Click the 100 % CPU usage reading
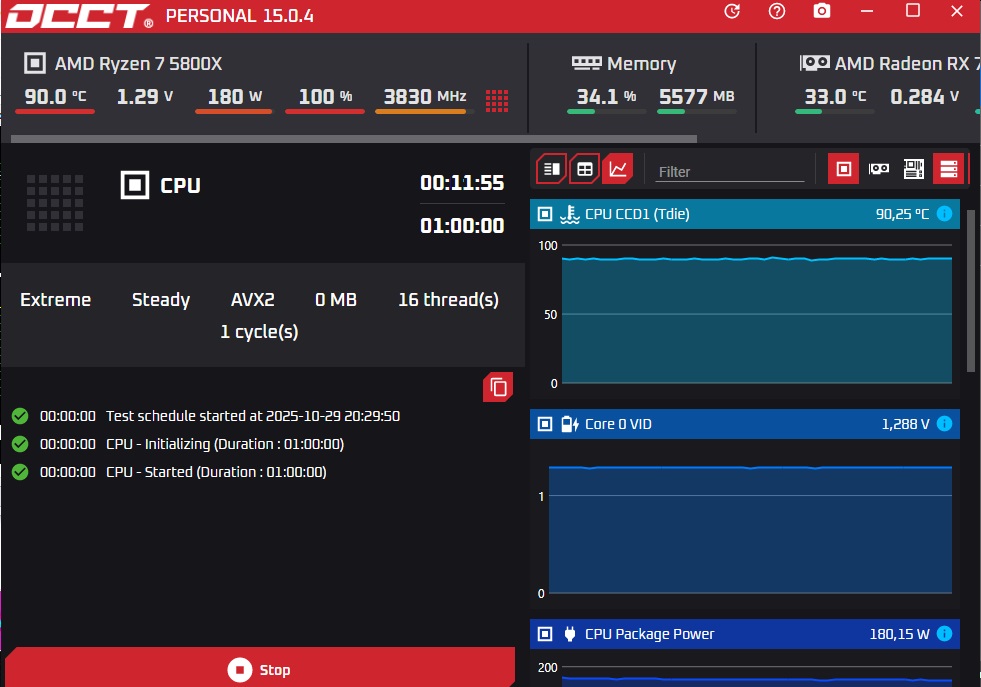This screenshot has width=981, height=687. pyautogui.click(x=325, y=96)
